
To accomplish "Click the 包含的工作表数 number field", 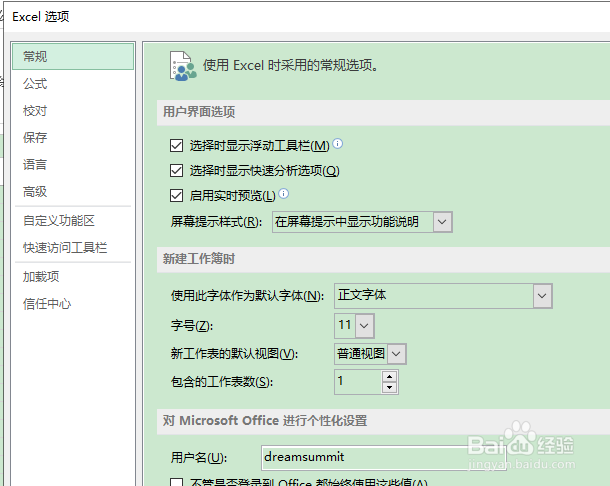I will pos(358,382).
